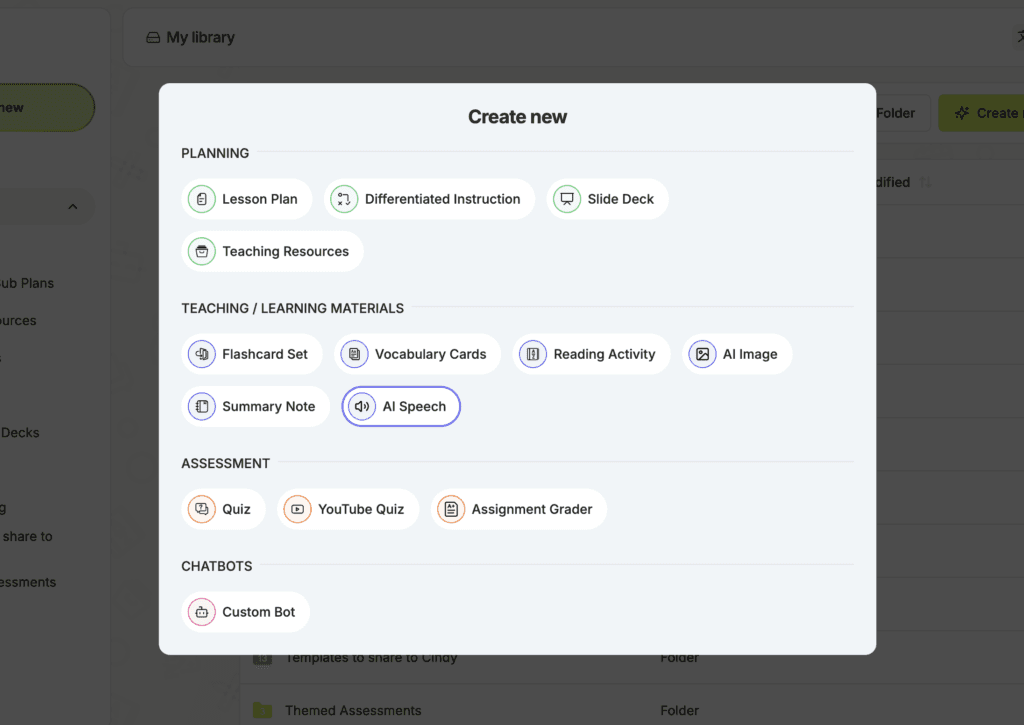Image resolution: width=1024 pixels, height=725 pixels.
Task: Select AI Image label
Action: click(x=750, y=354)
